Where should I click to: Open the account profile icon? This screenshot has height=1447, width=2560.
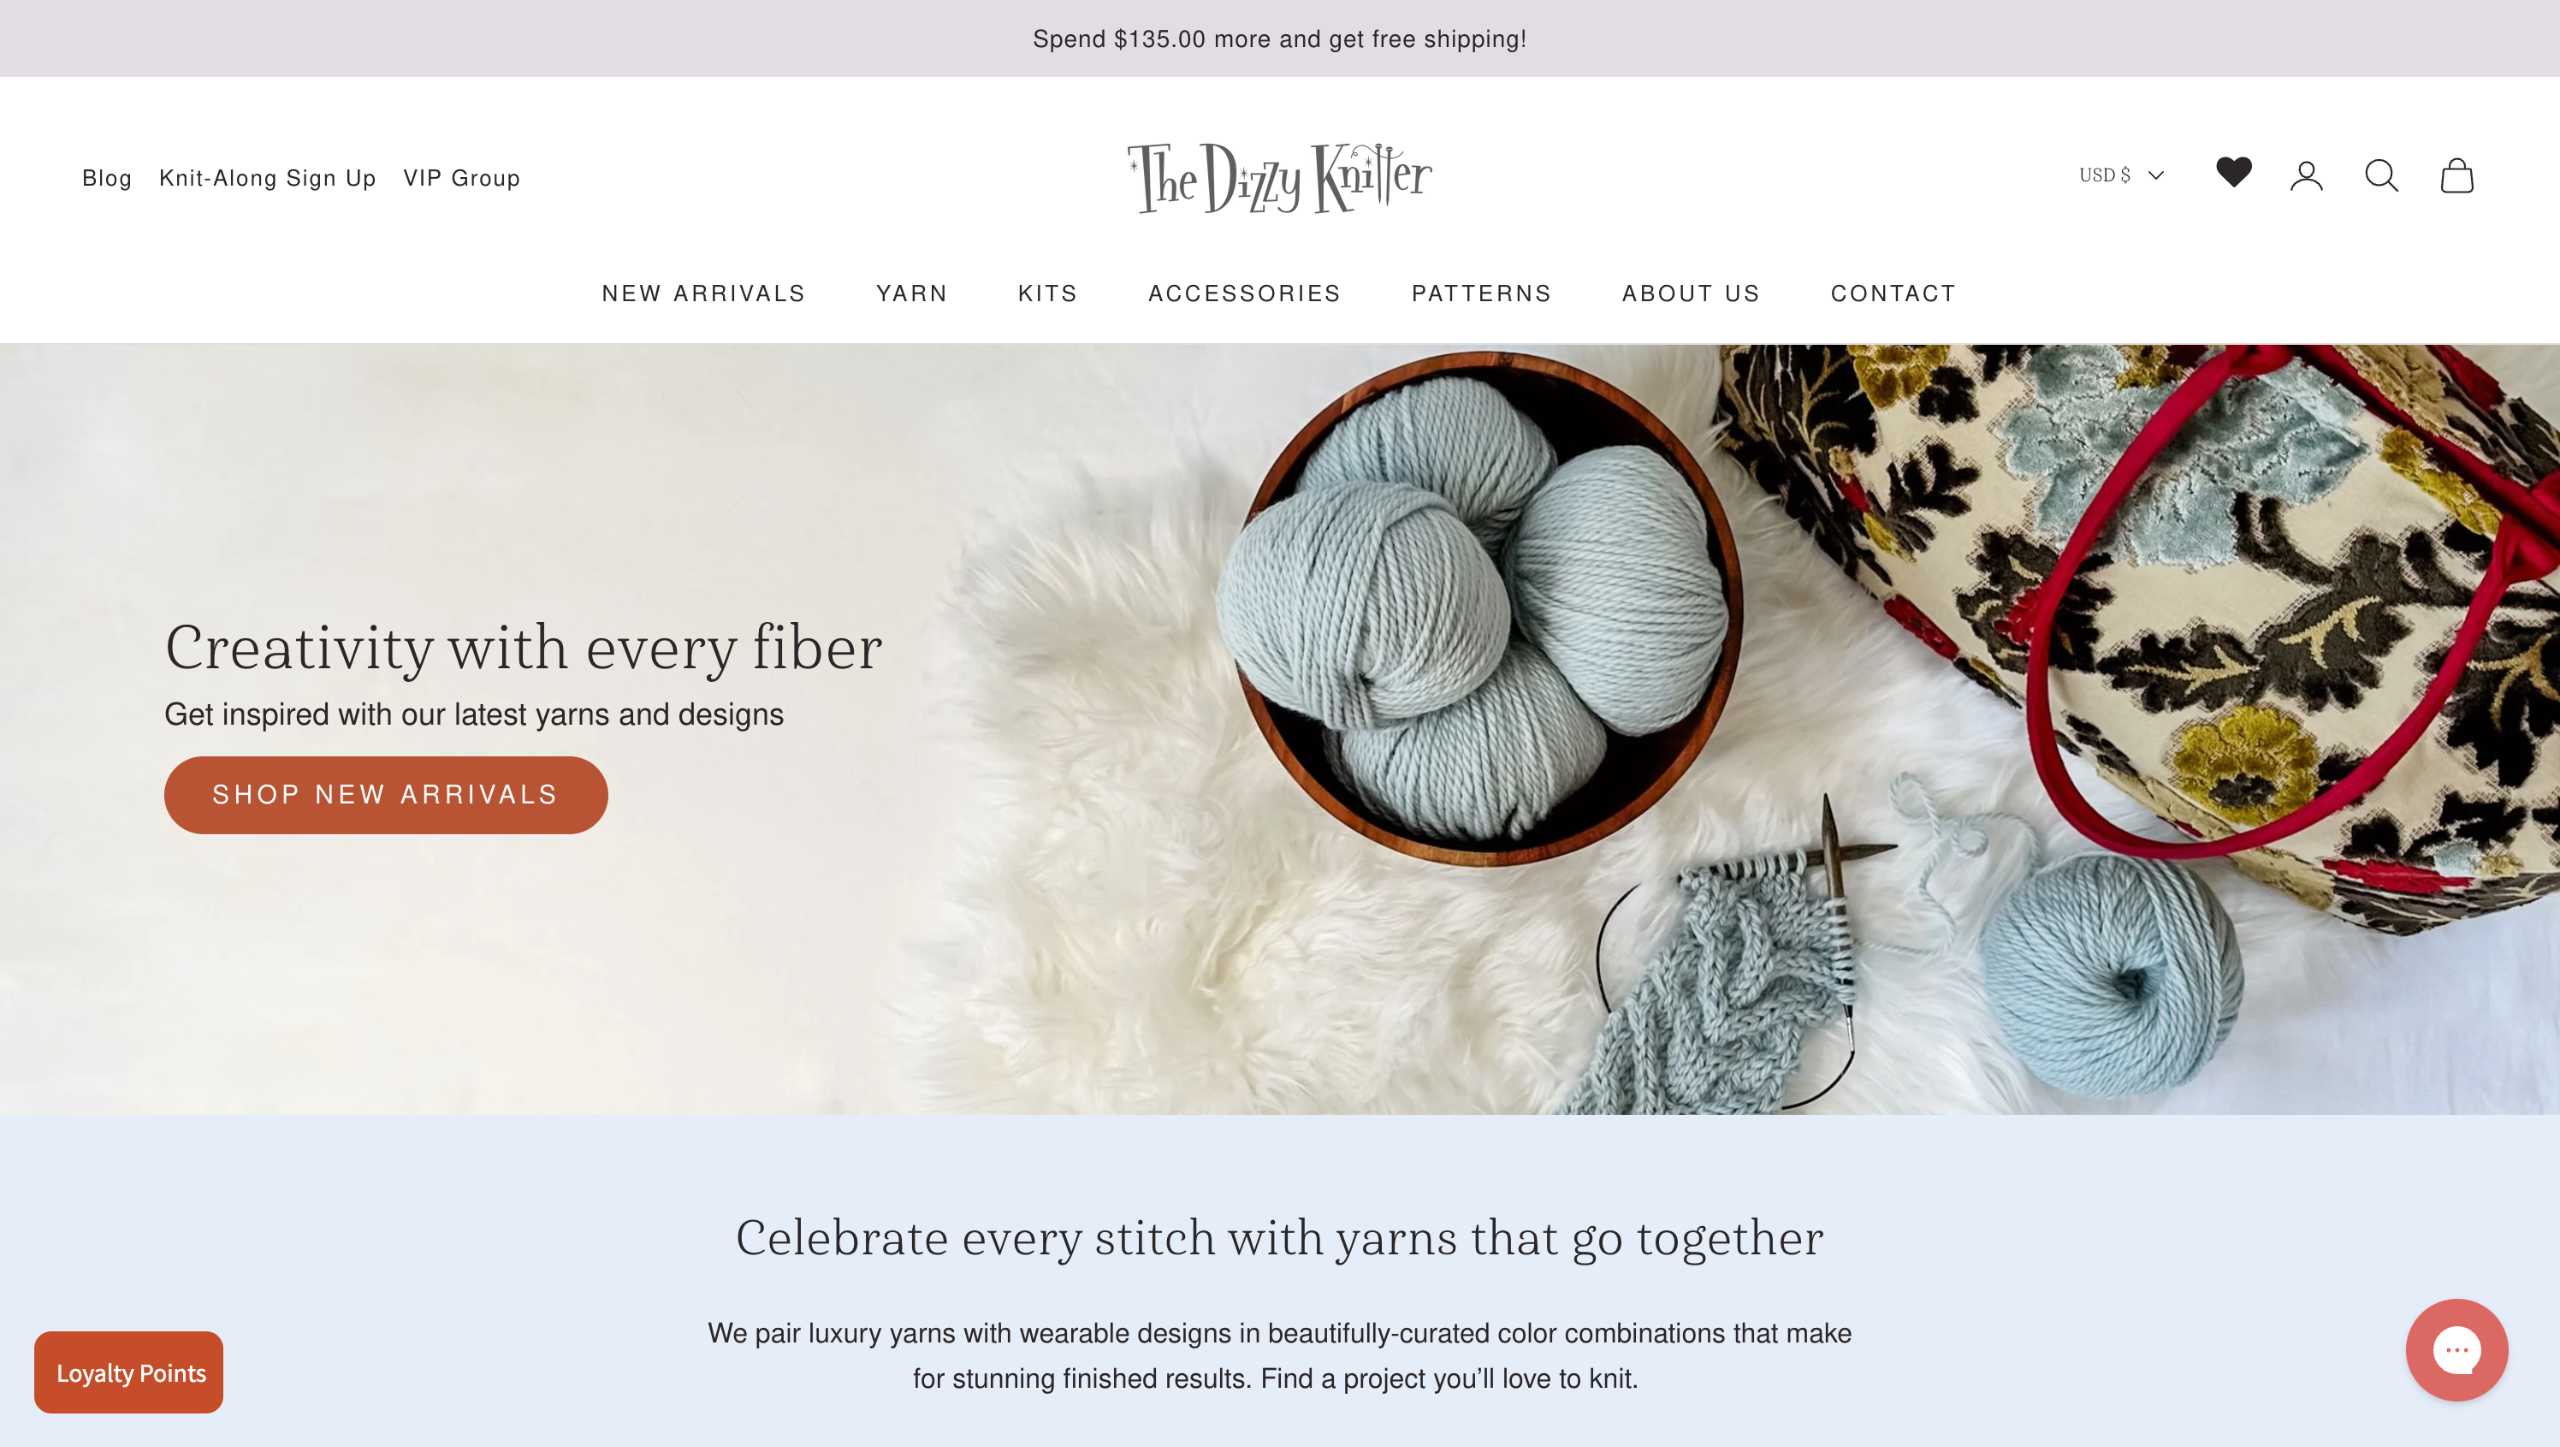tap(2306, 176)
